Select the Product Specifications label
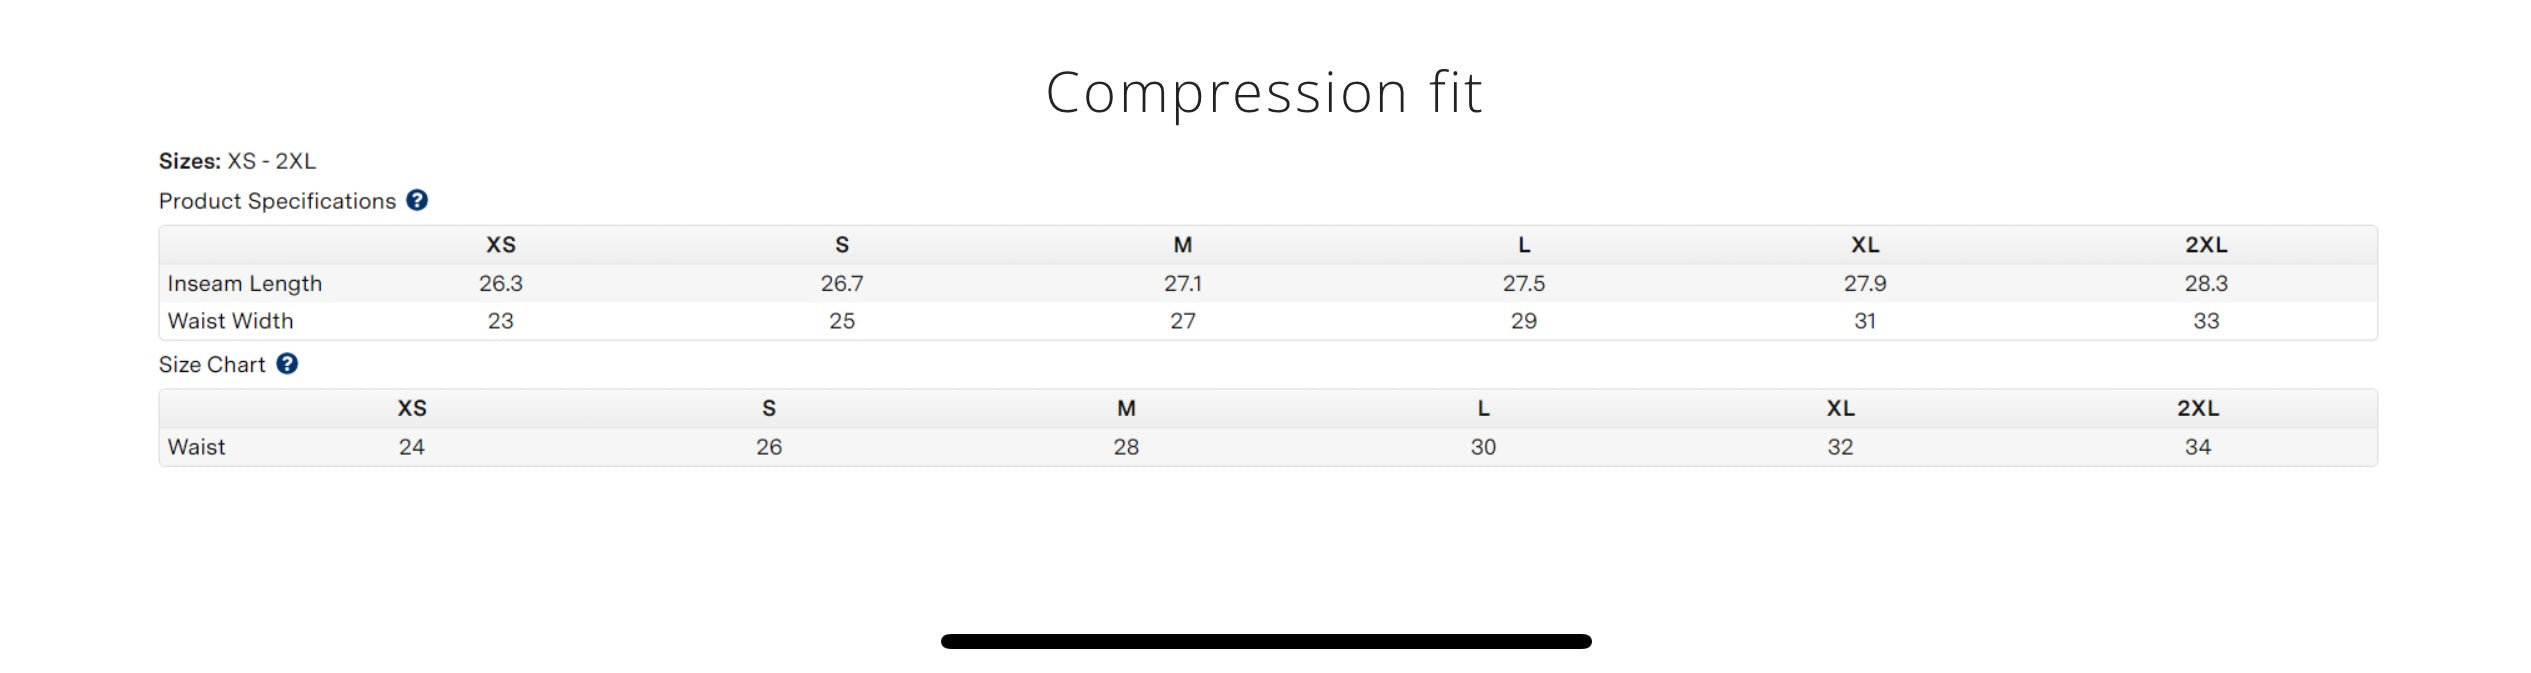 click(277, 201)
